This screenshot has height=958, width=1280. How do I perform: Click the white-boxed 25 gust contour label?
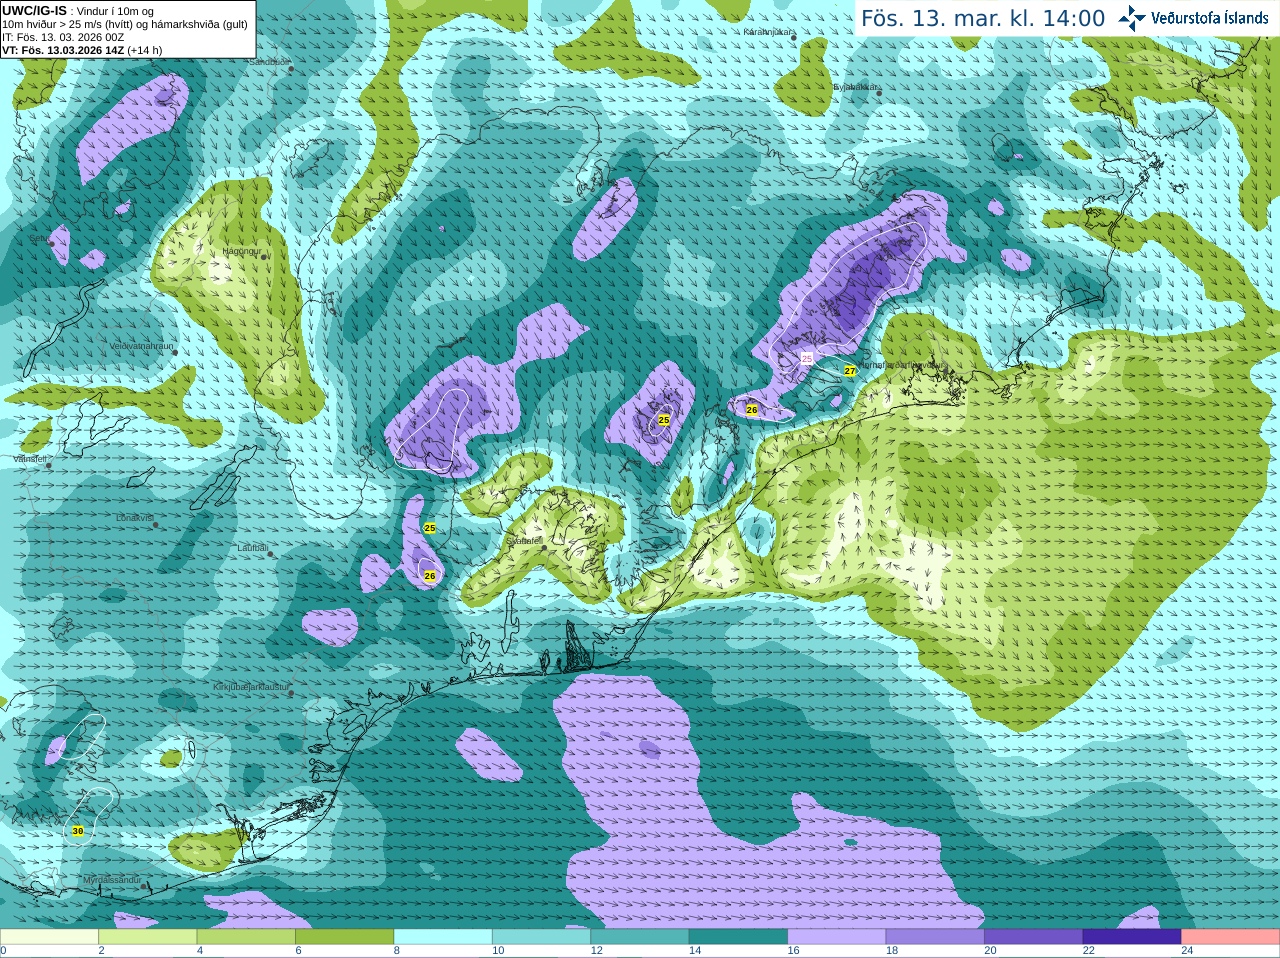point(807,358)
